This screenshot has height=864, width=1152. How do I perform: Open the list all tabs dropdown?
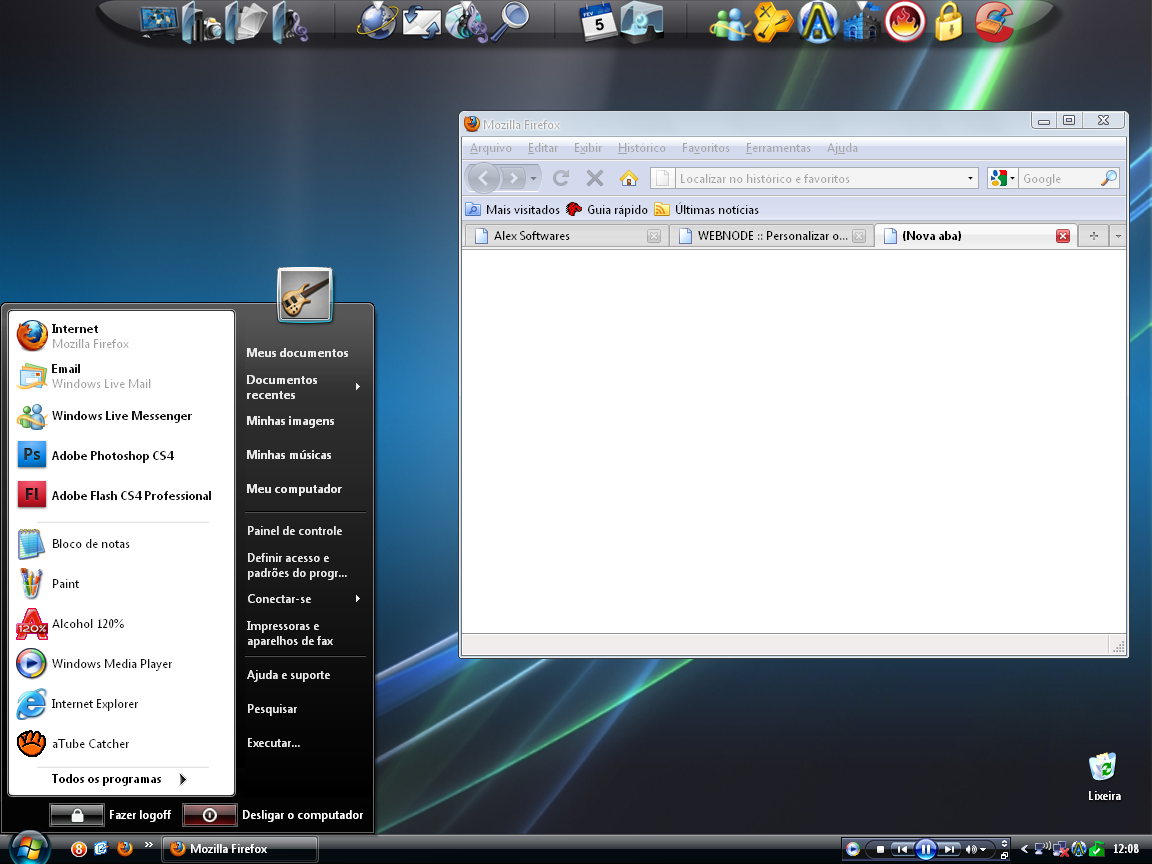click(x=1118, y=236)
